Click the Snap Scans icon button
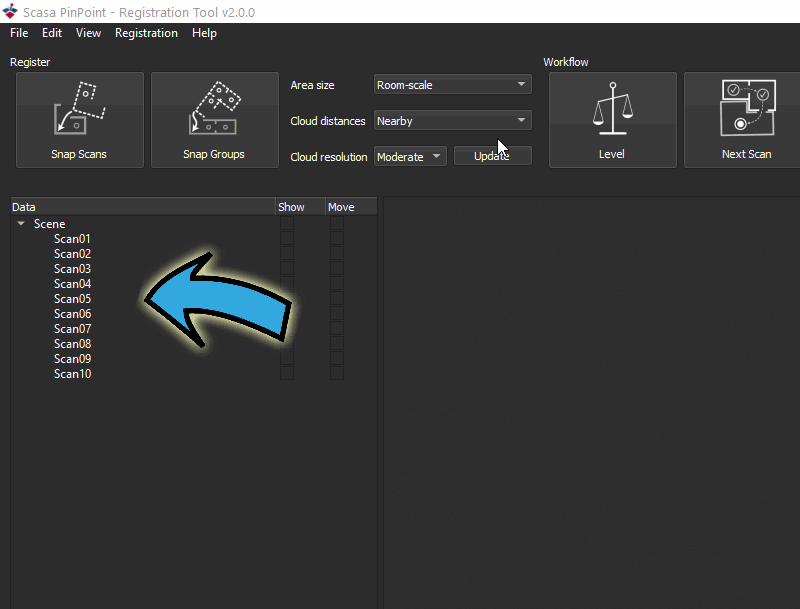 click(80, 120)
